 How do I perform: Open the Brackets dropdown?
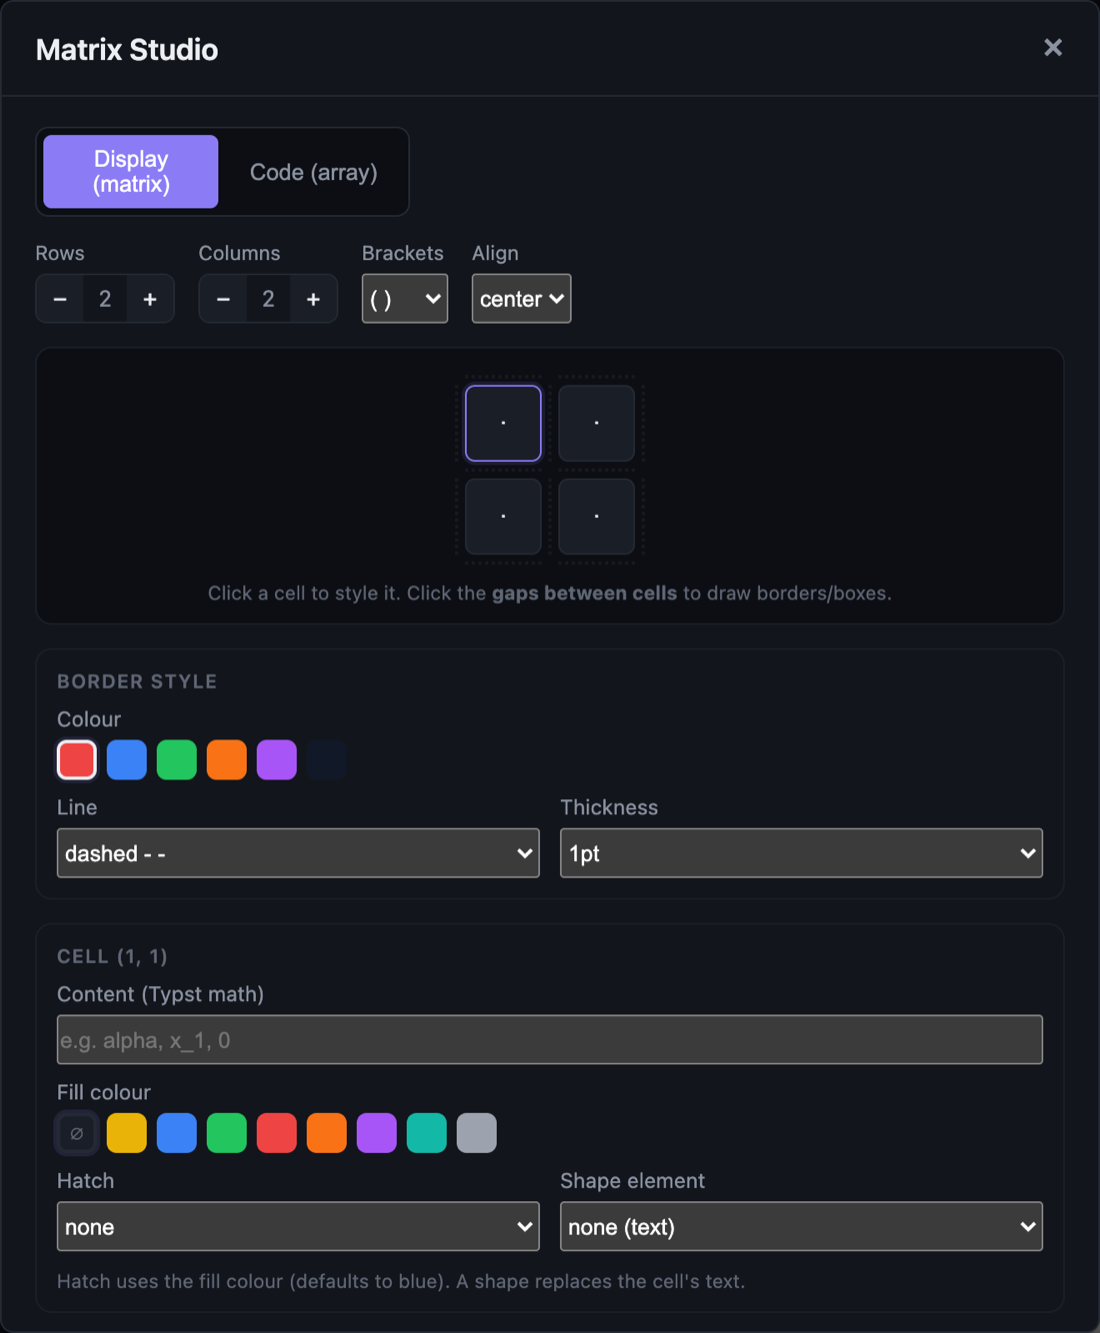click(x=405, y=299)
